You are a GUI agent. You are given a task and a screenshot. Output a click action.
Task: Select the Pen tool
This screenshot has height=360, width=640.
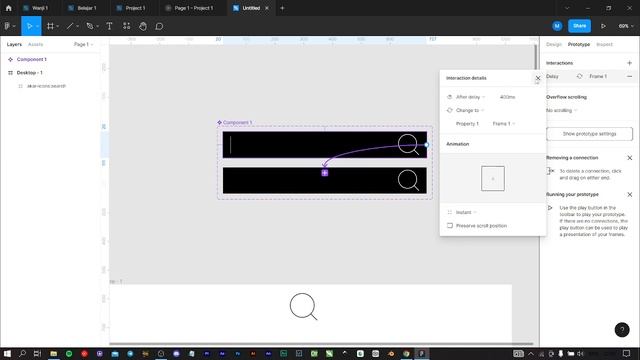coord(90,26)
